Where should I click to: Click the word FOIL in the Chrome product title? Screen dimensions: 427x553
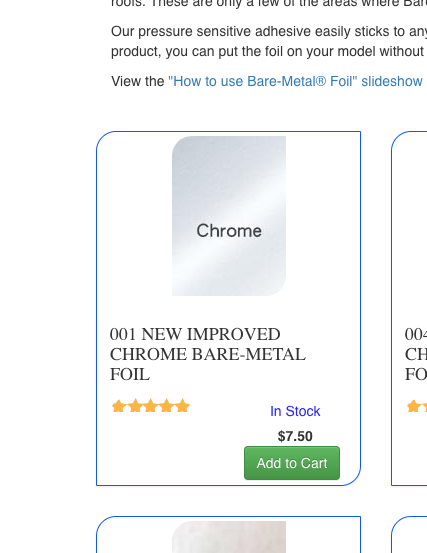tap(130, 374)
